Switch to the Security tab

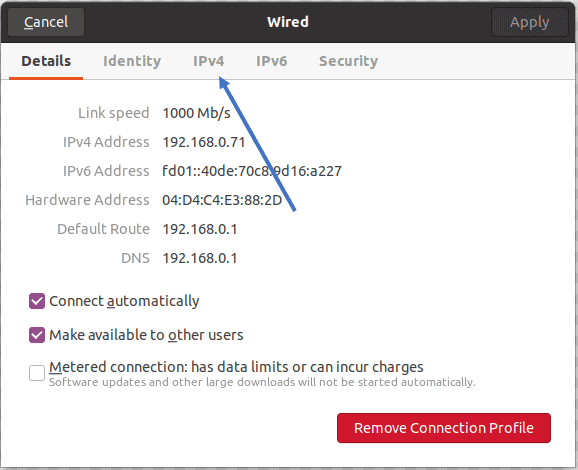(x=348, y=61)
